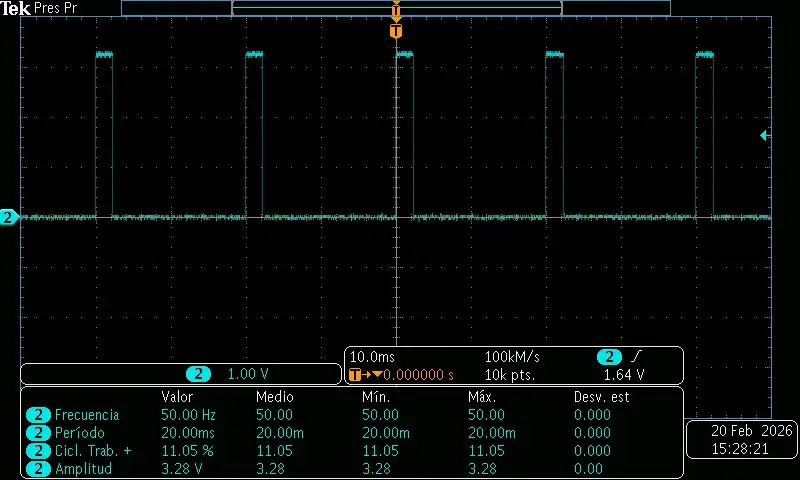Click channel 2 badge next to Amplitud
The height and width of the screenshot is (480, 800).
38,469
